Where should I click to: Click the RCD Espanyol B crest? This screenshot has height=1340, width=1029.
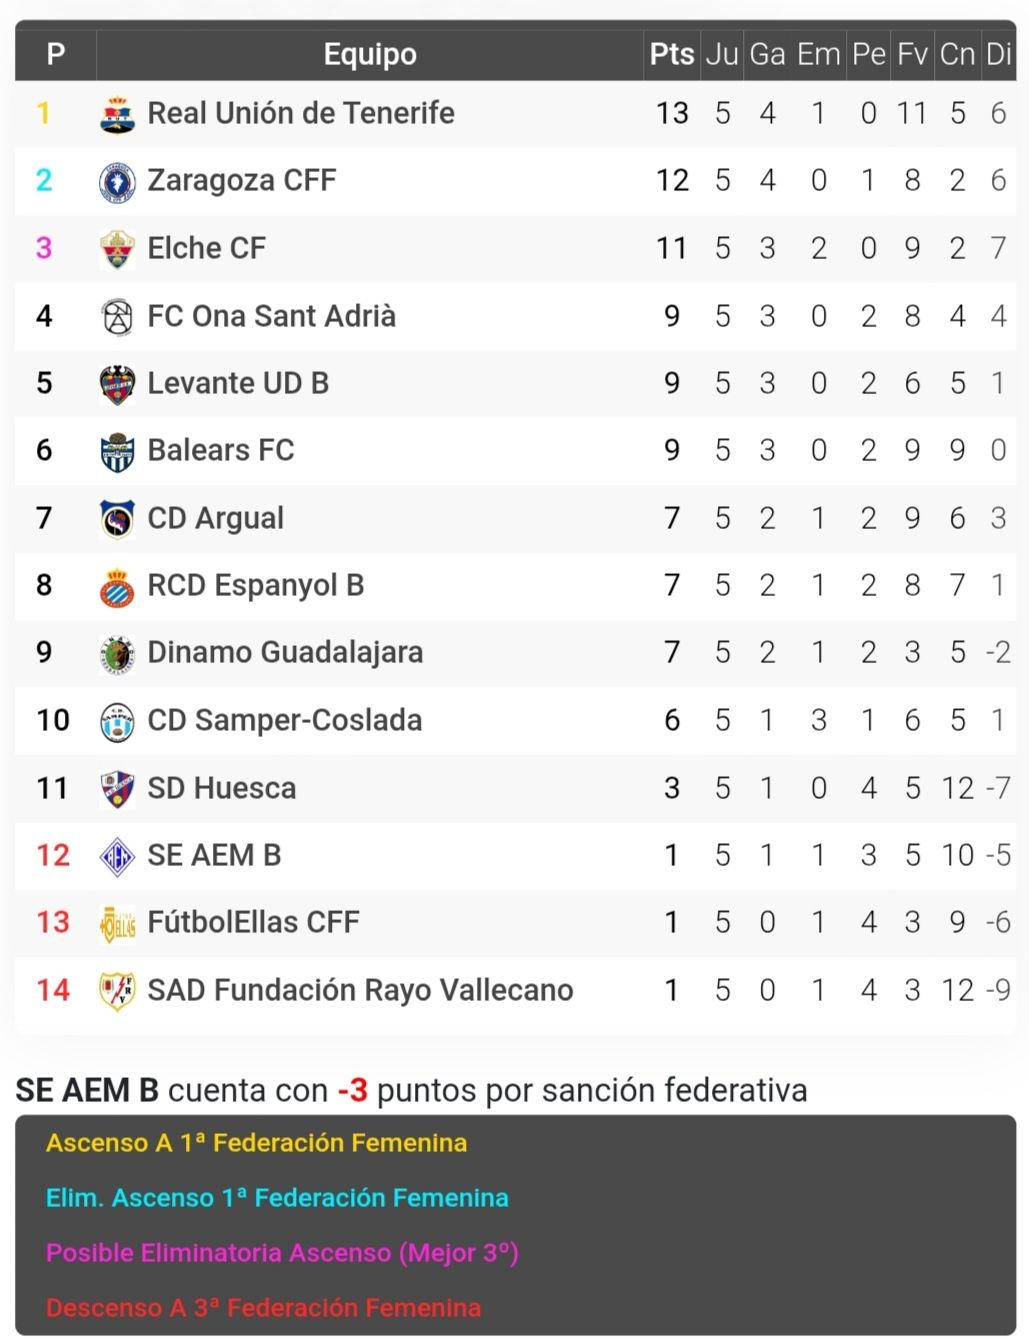(118, 587)
